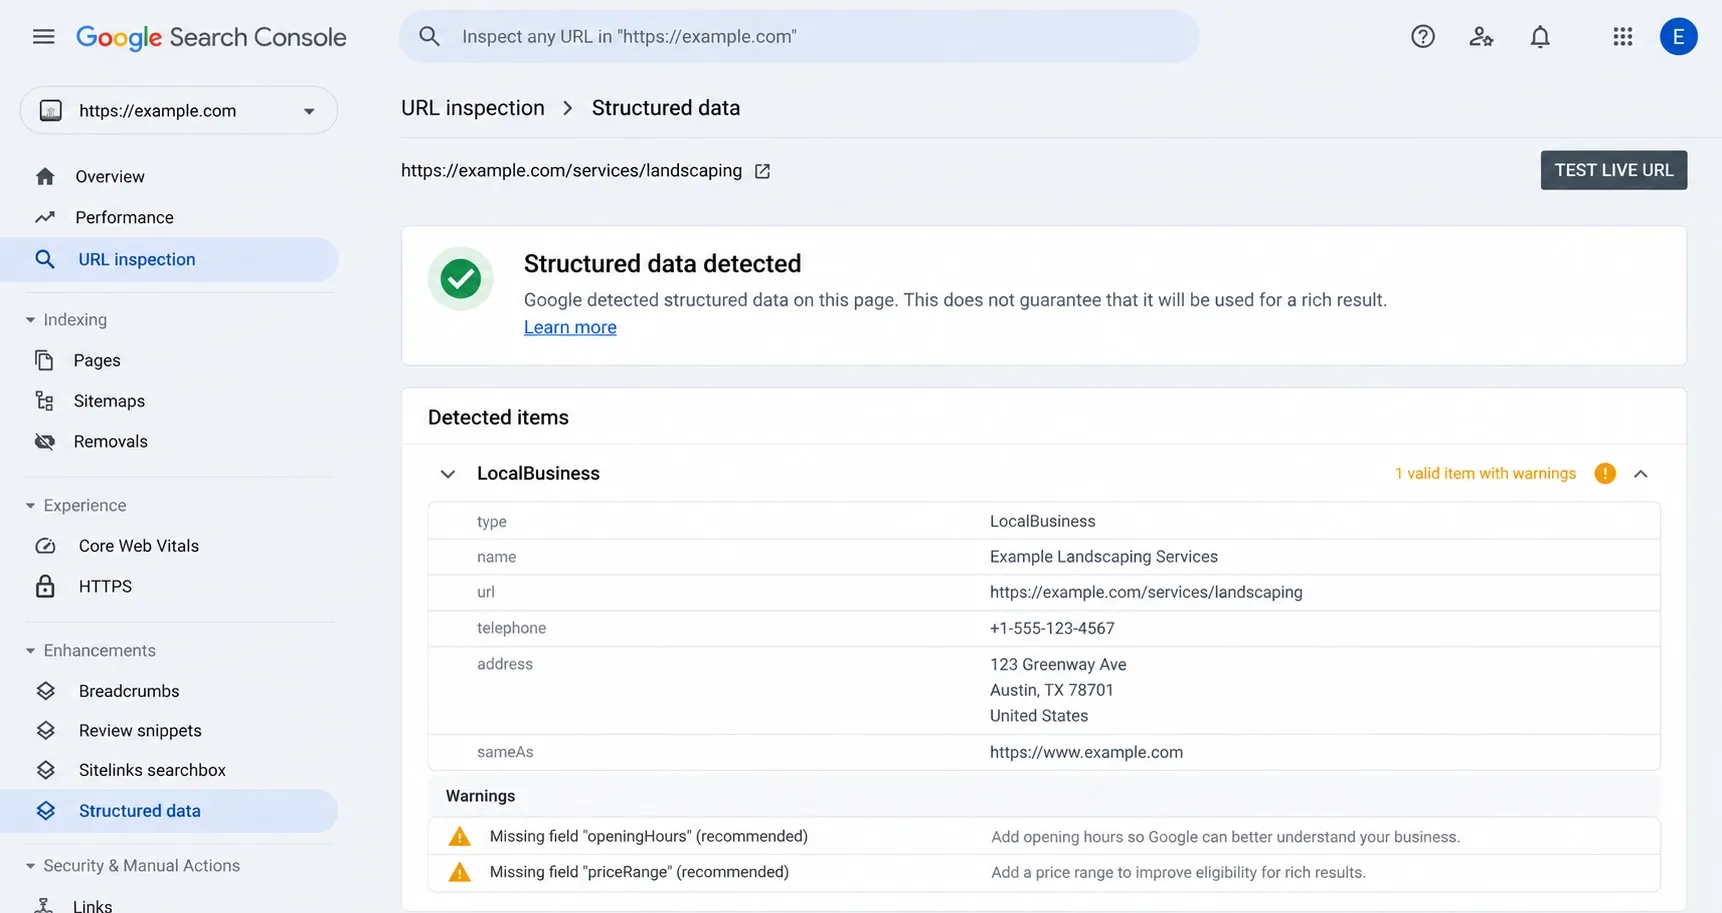The height and width of the screenshot is (913, 1722).
Task: Click the Learn more link
Action: click(570, 328)
